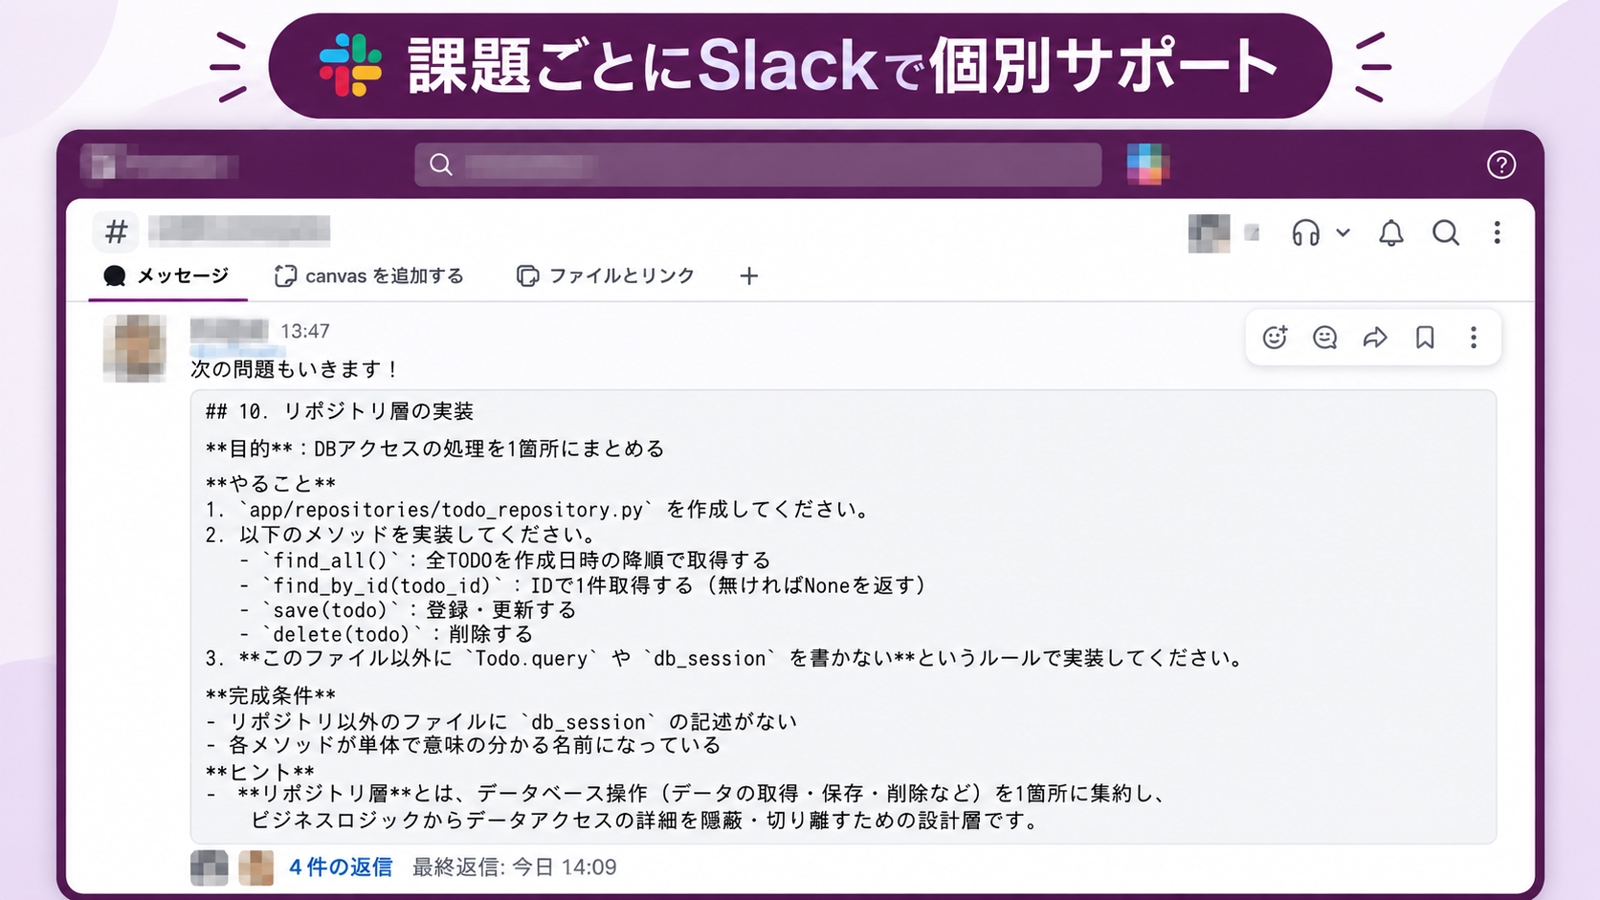Viewport: 1600px width, 900px height.
Task: Add a reaction with the emoji-plus icon
Action: coord(1275,338)
